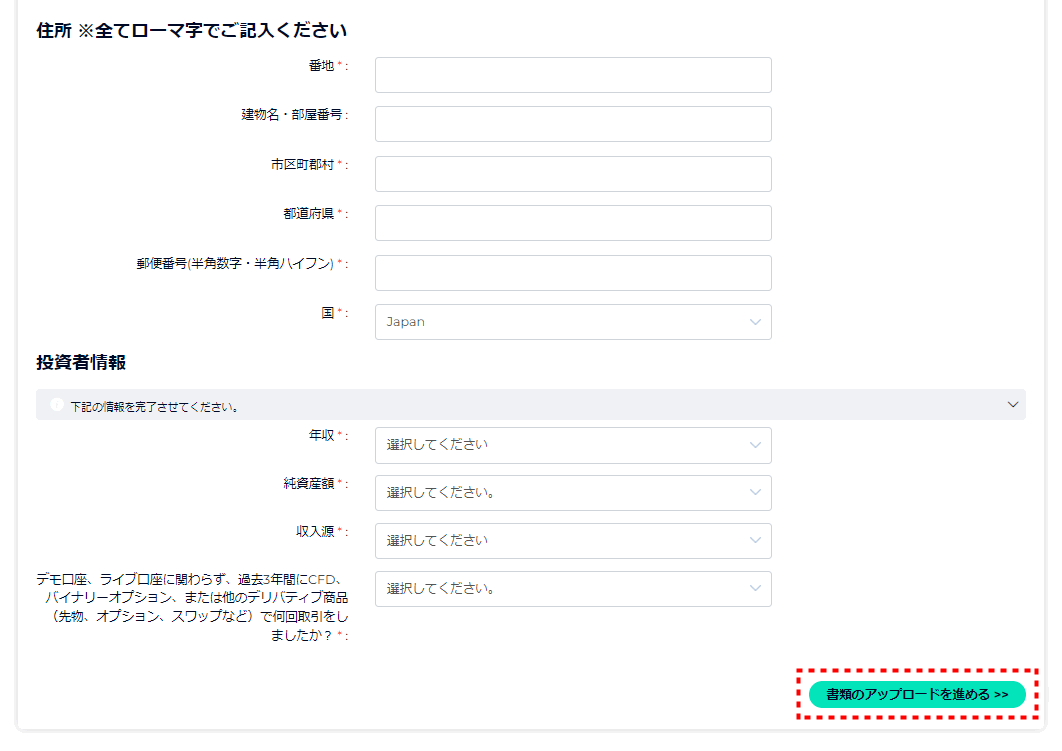Click the デモ口座、ライブ口座に関わらず question text
The width and height of the screenshot is (1062, 751).
coord(192,607)
